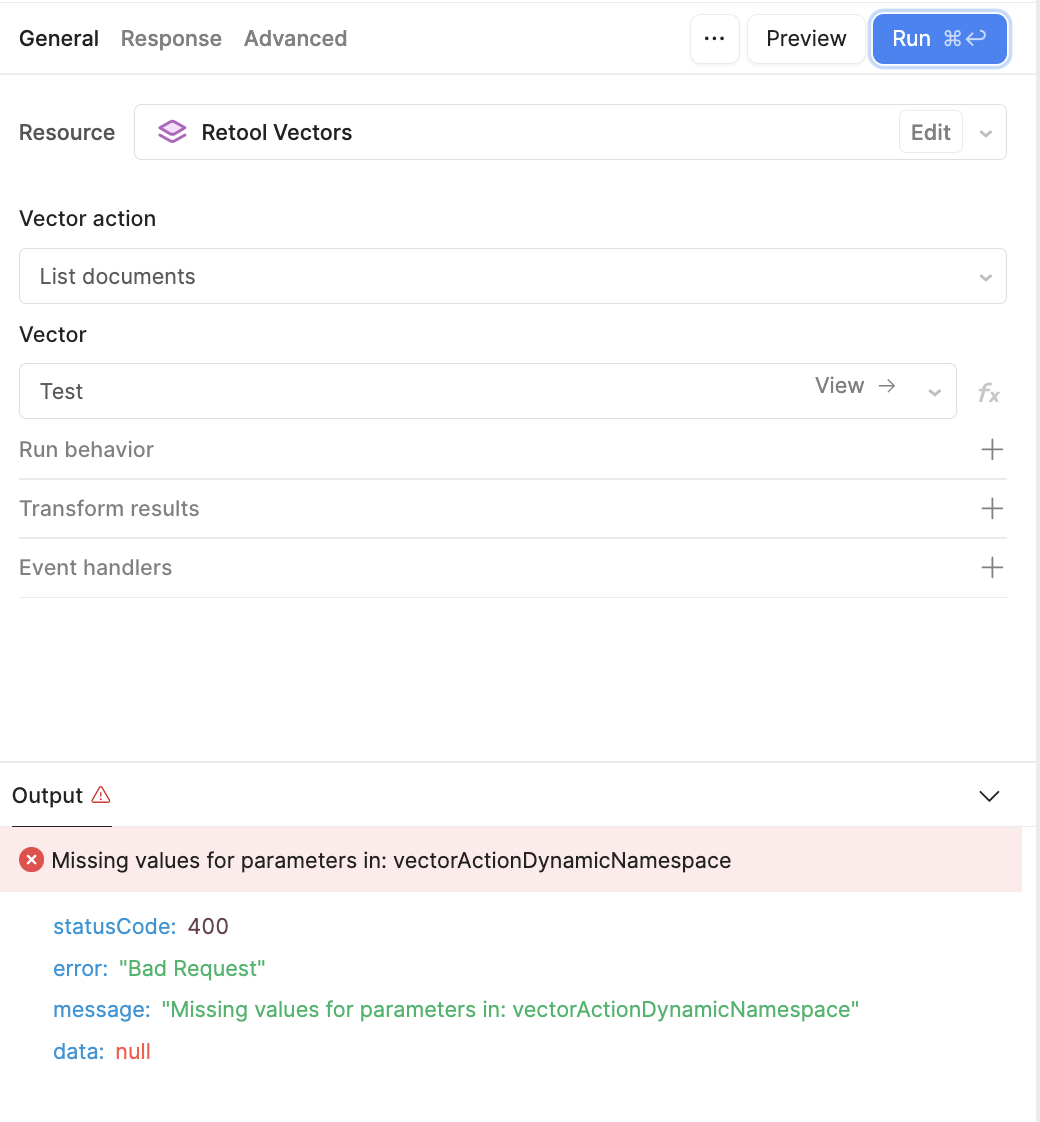Viewport: 1040px width, 1122px height.
Task: Select the General tab
Action: click(59, 39)
